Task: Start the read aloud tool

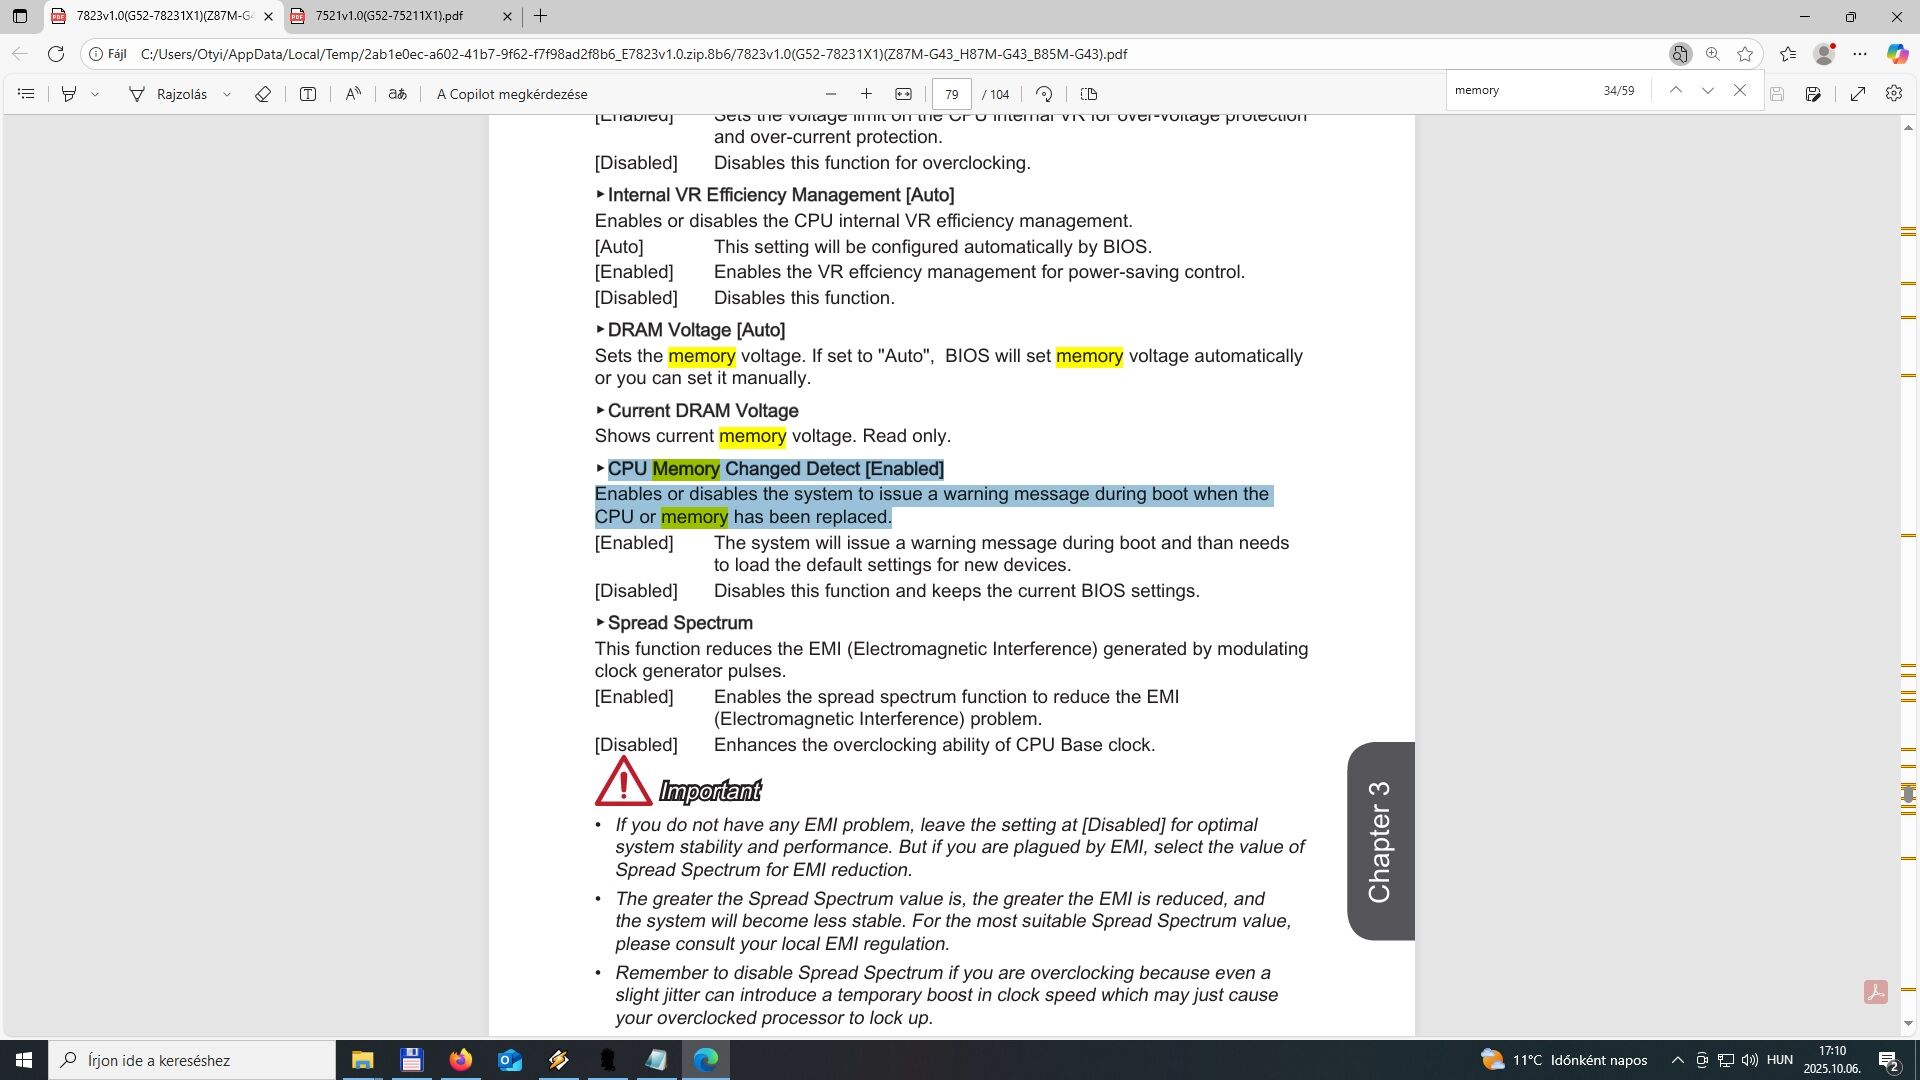Action: pyautogui.click(x=353, y=94)
